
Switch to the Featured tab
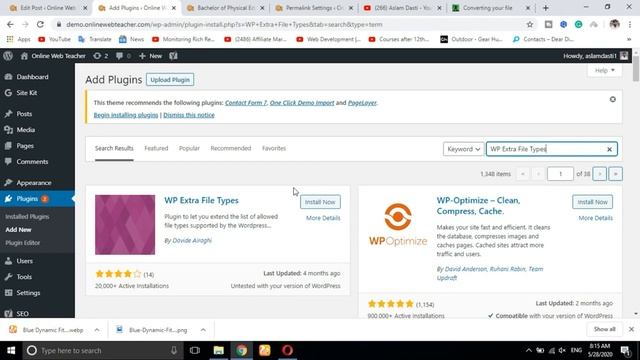click(156, 148)
